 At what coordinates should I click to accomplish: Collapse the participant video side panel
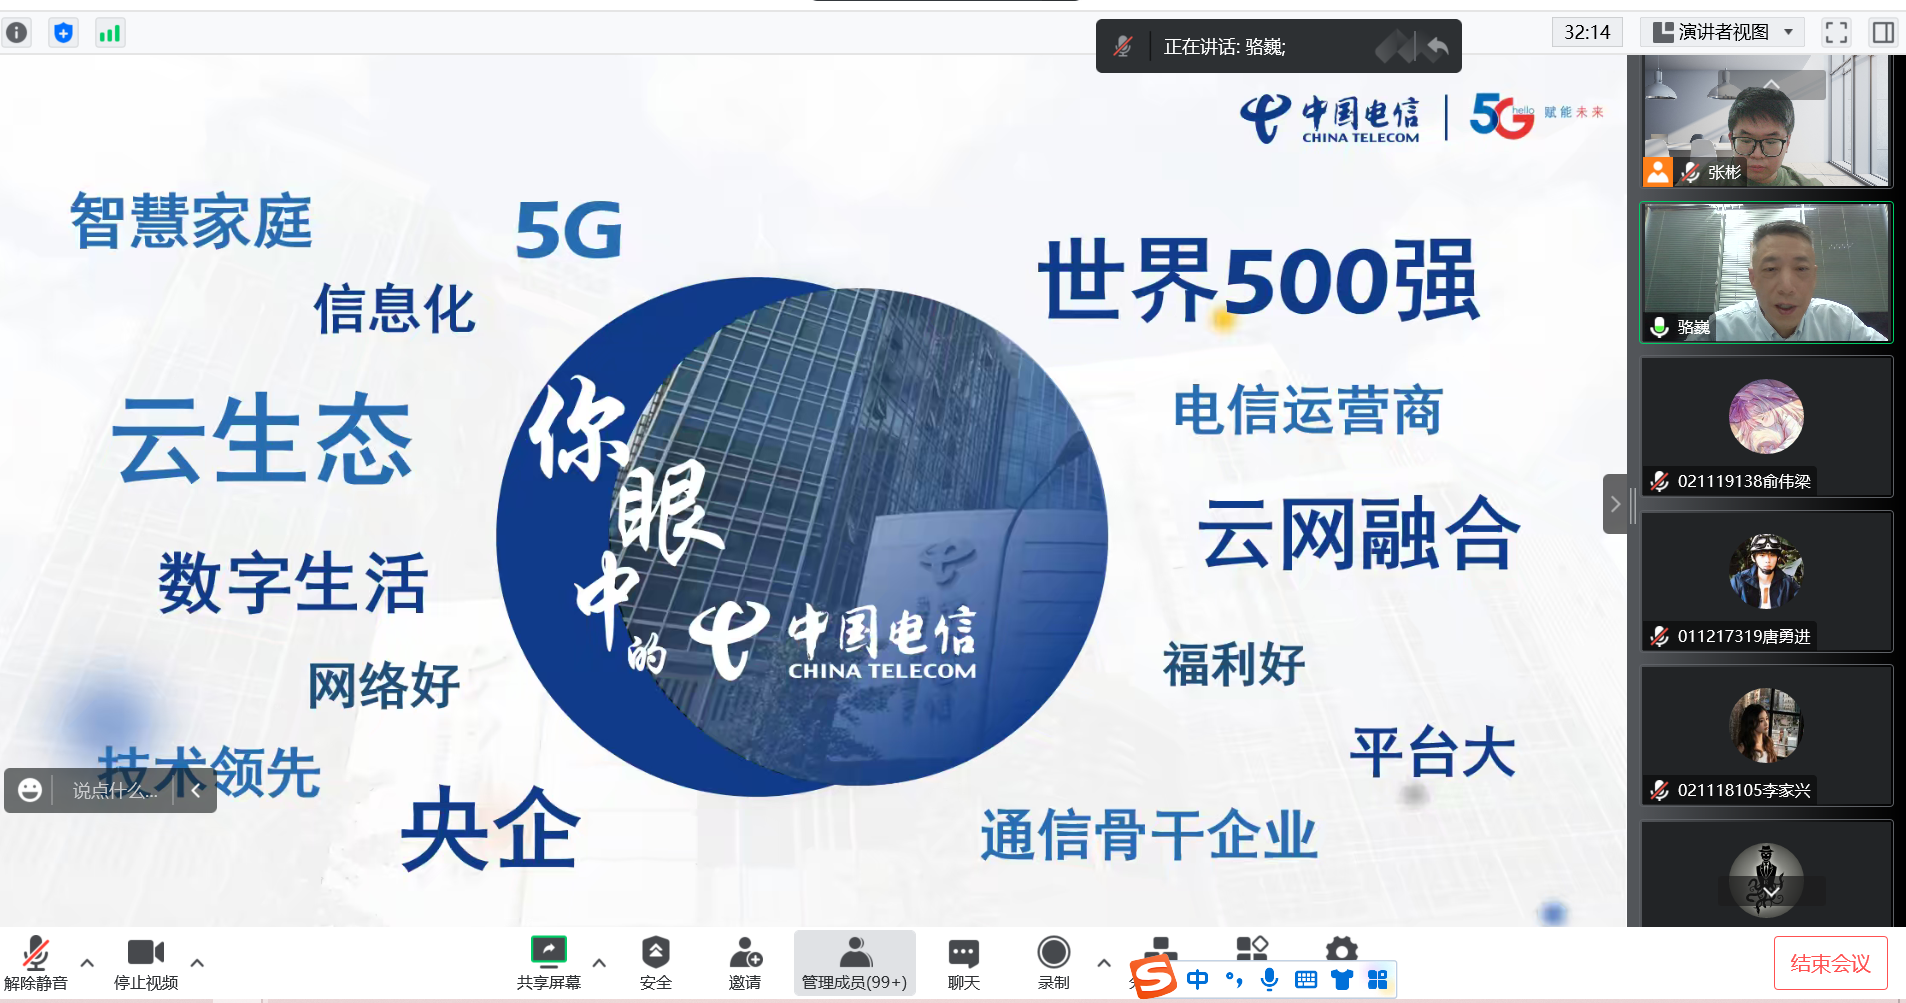point(1615,504)
